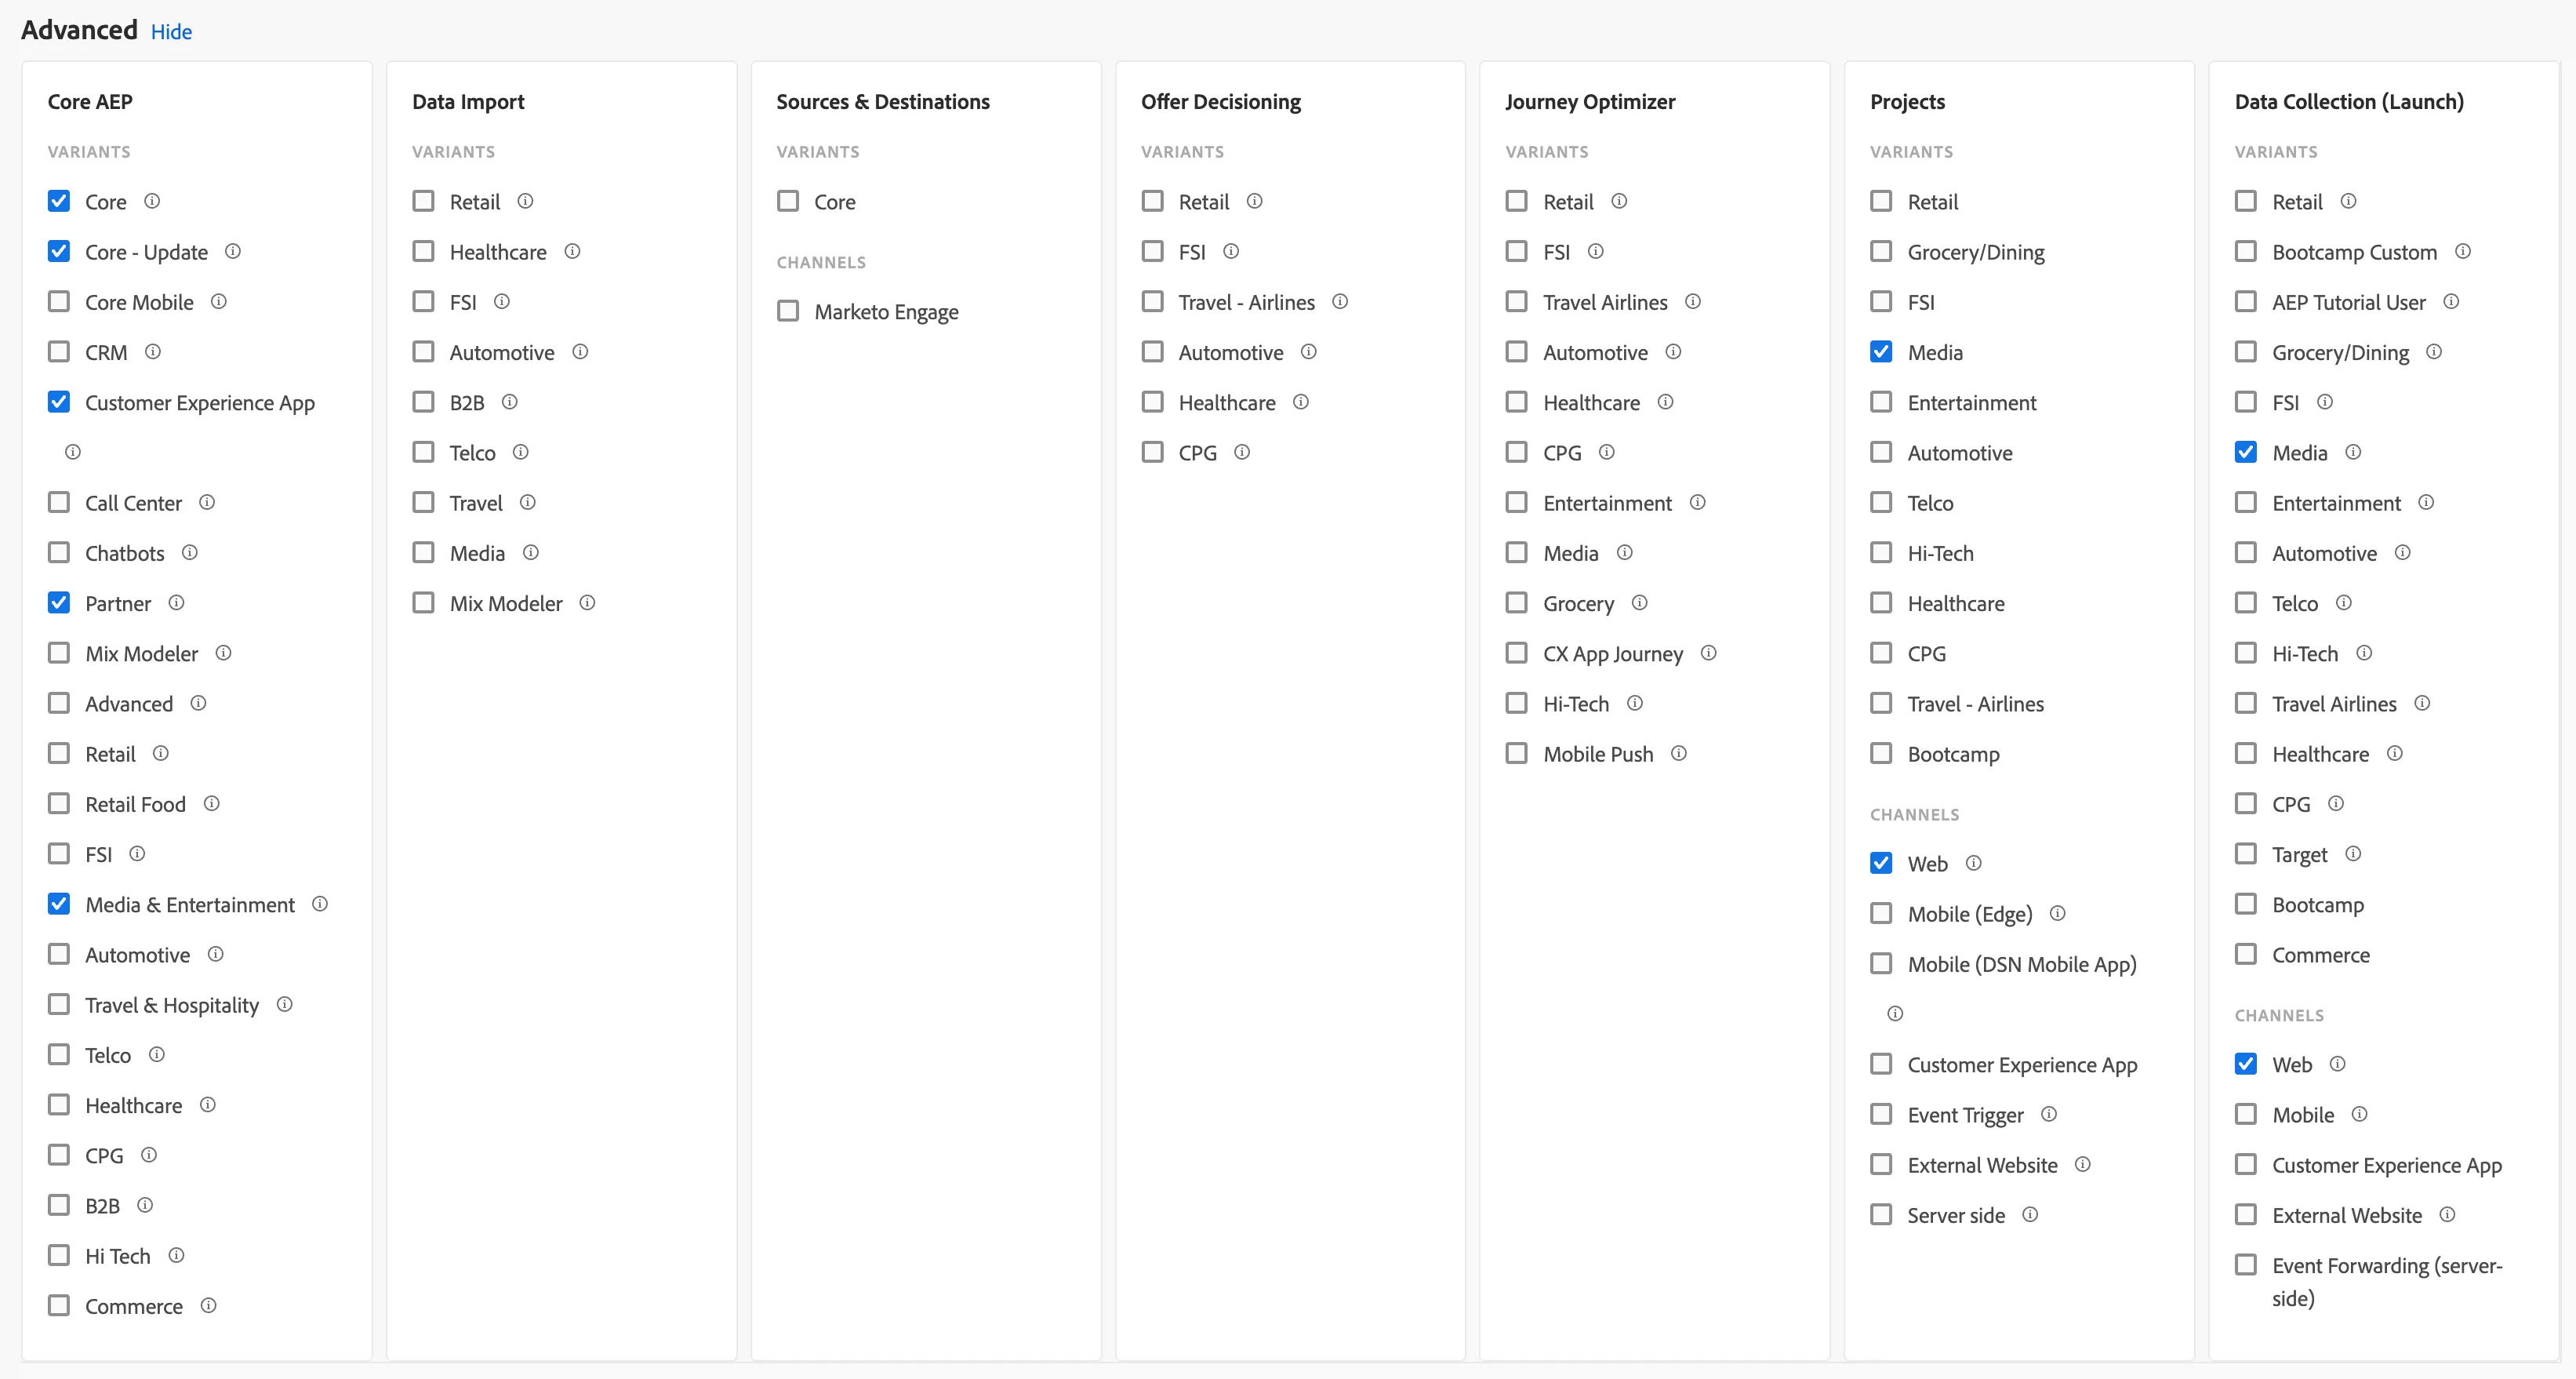The image size is (2576, 1379).
Task: Check CPG in Offer Decisioning
Action: (x=1153, y=452)
